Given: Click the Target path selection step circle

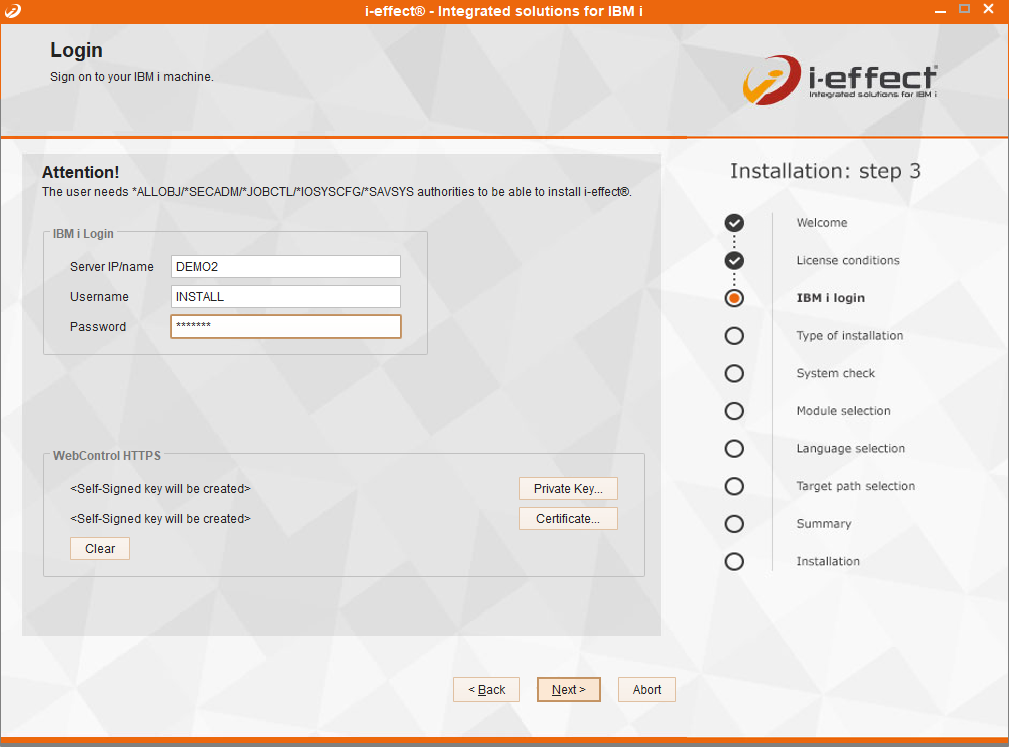Looking at the screenshot, I should (734, 486).
